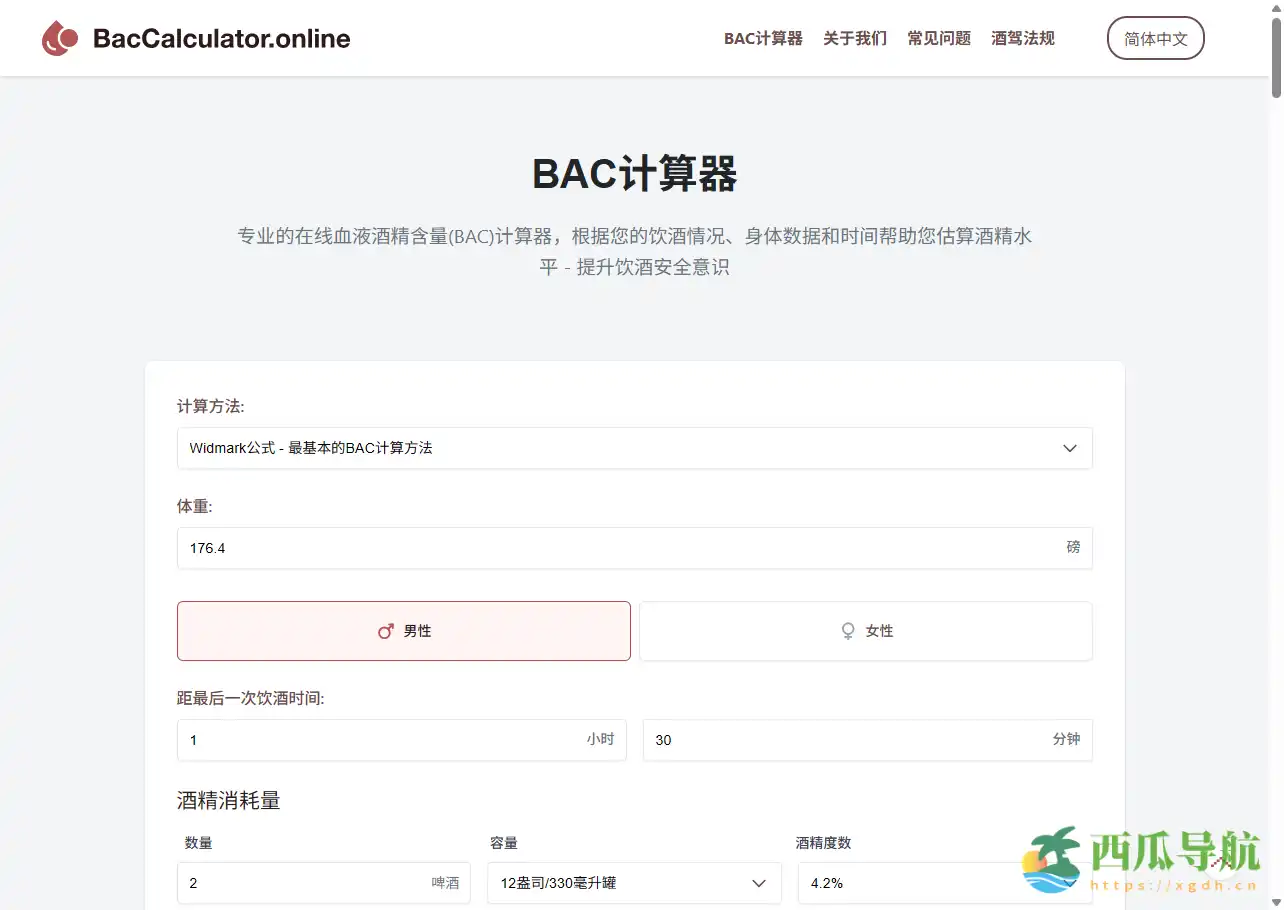Open the 酒驾法规 page
Screen dimensions: 1284x910
point(1022,38)
